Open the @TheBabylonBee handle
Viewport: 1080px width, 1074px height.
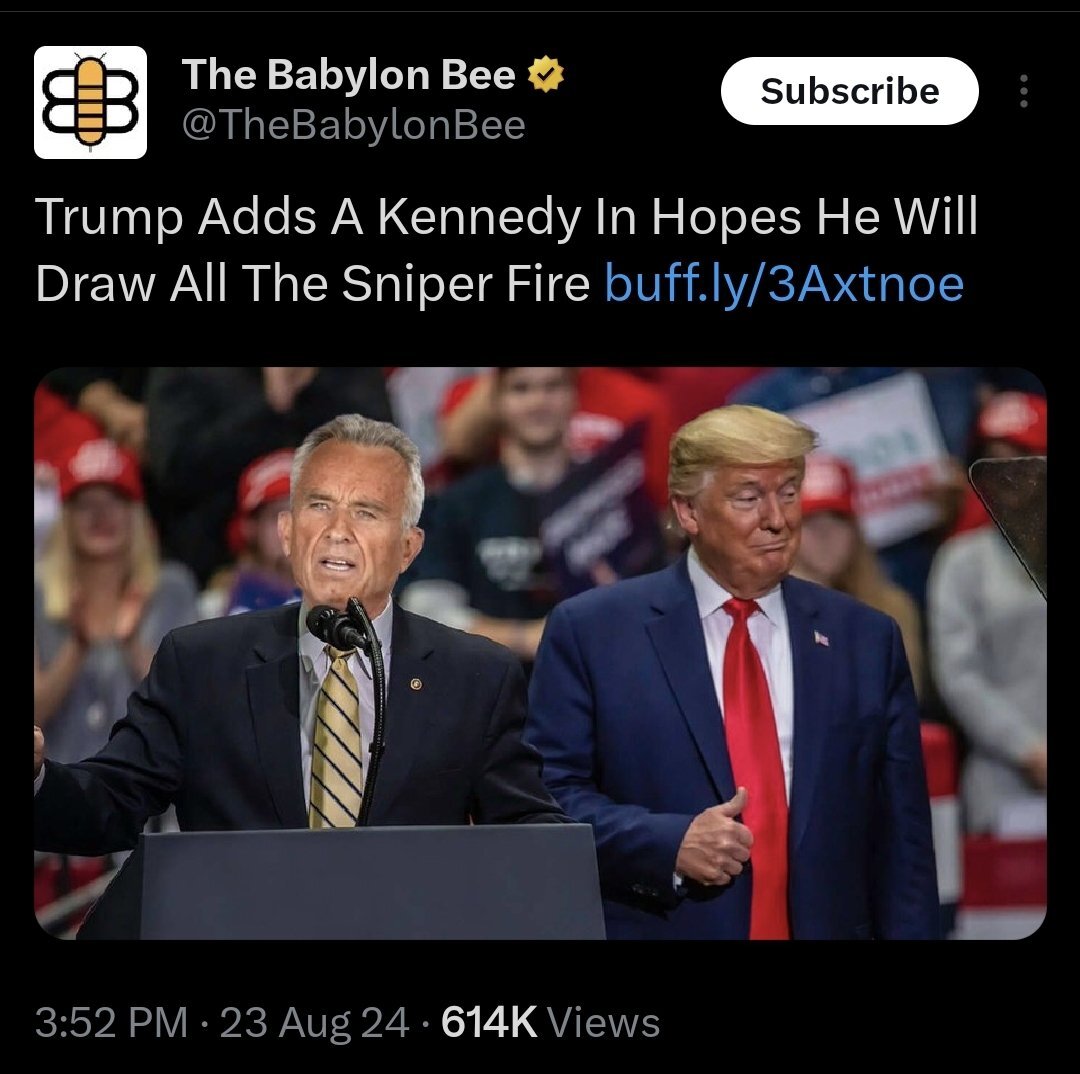coord(353,125)
